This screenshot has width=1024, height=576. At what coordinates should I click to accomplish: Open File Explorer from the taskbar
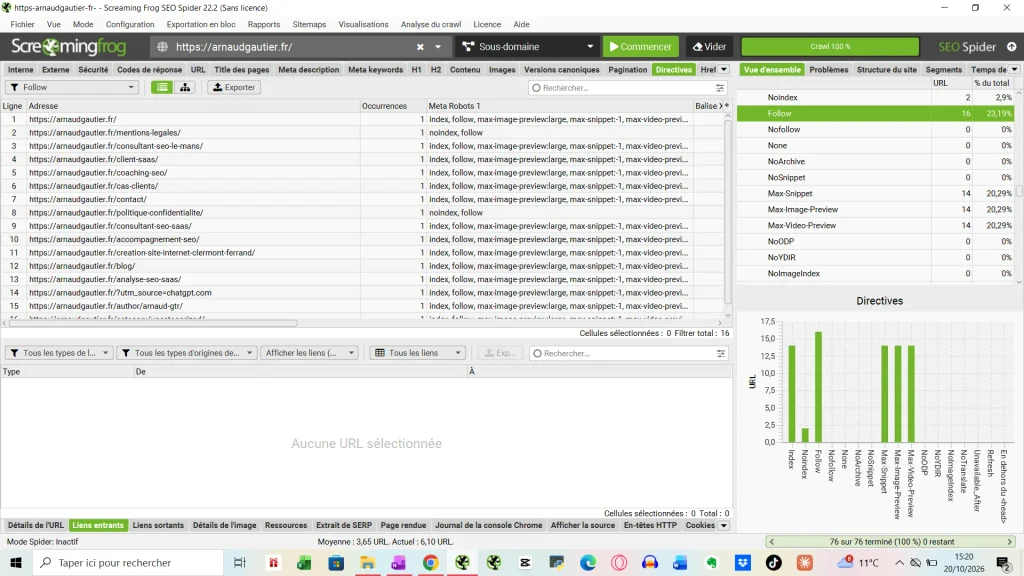click(368, 563)
